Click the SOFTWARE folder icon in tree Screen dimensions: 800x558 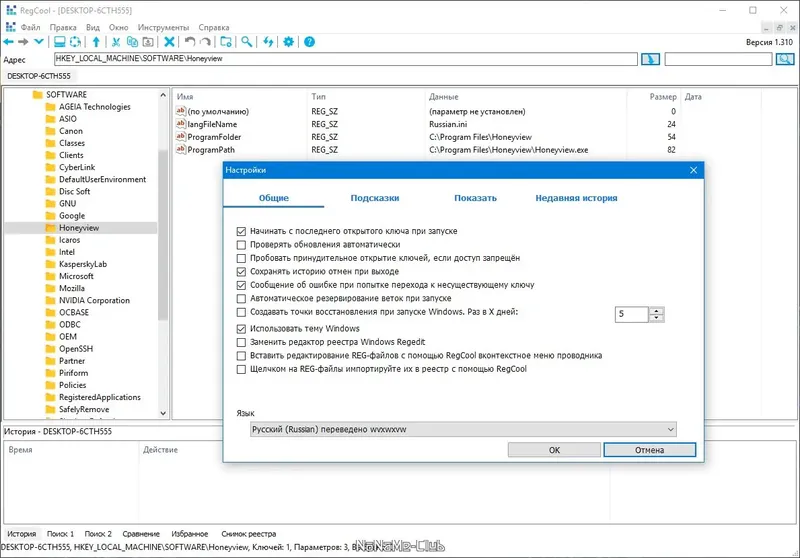[37, 94]
